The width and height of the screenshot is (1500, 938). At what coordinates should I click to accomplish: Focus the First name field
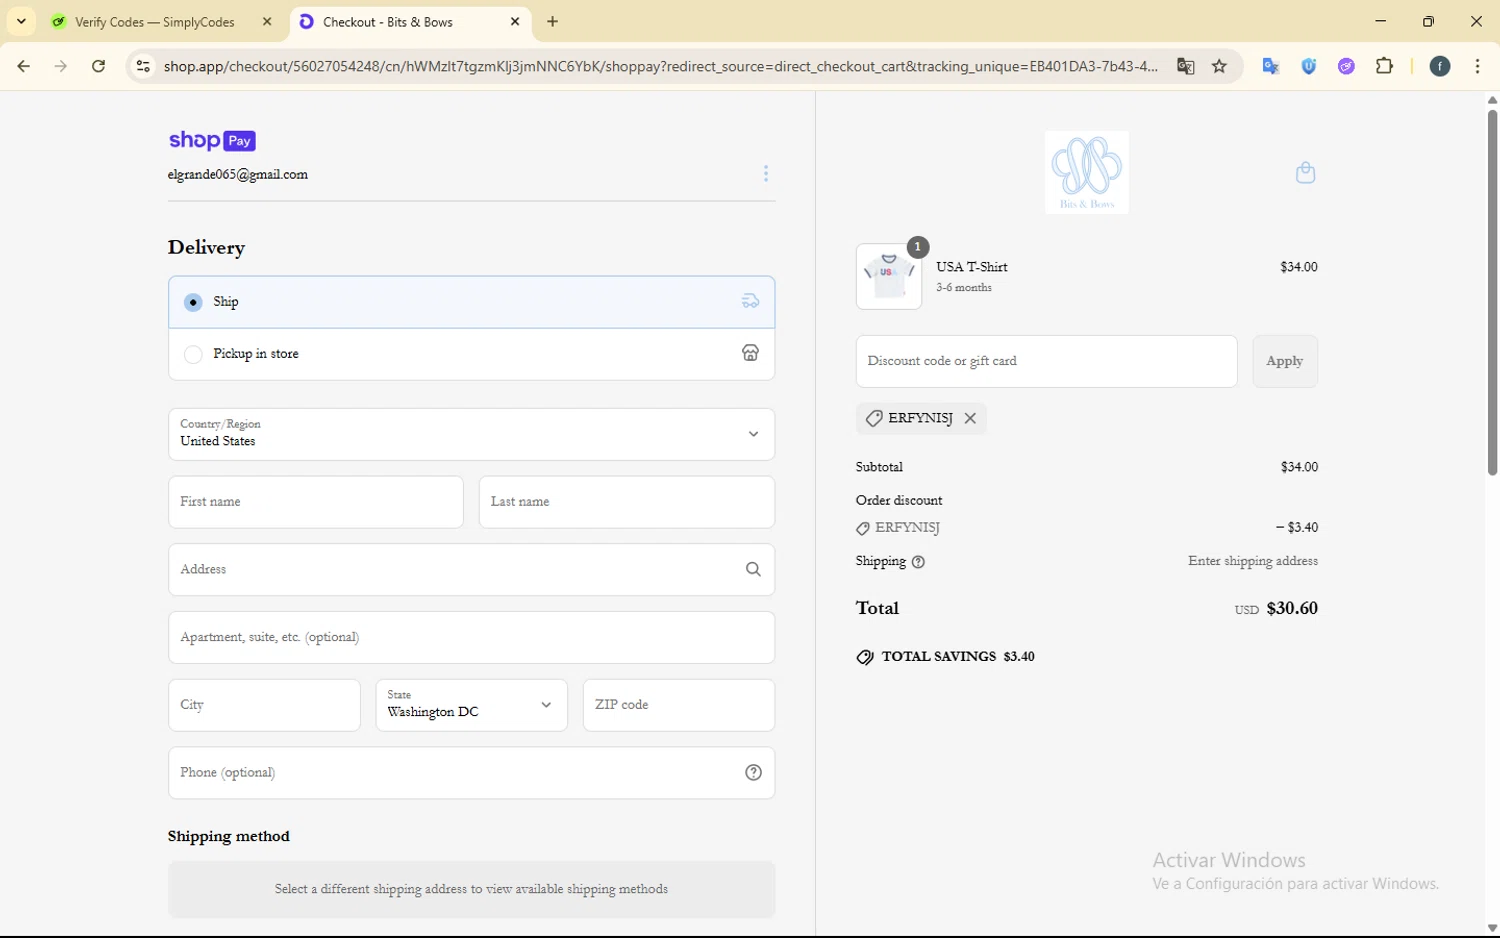[315, 502]
